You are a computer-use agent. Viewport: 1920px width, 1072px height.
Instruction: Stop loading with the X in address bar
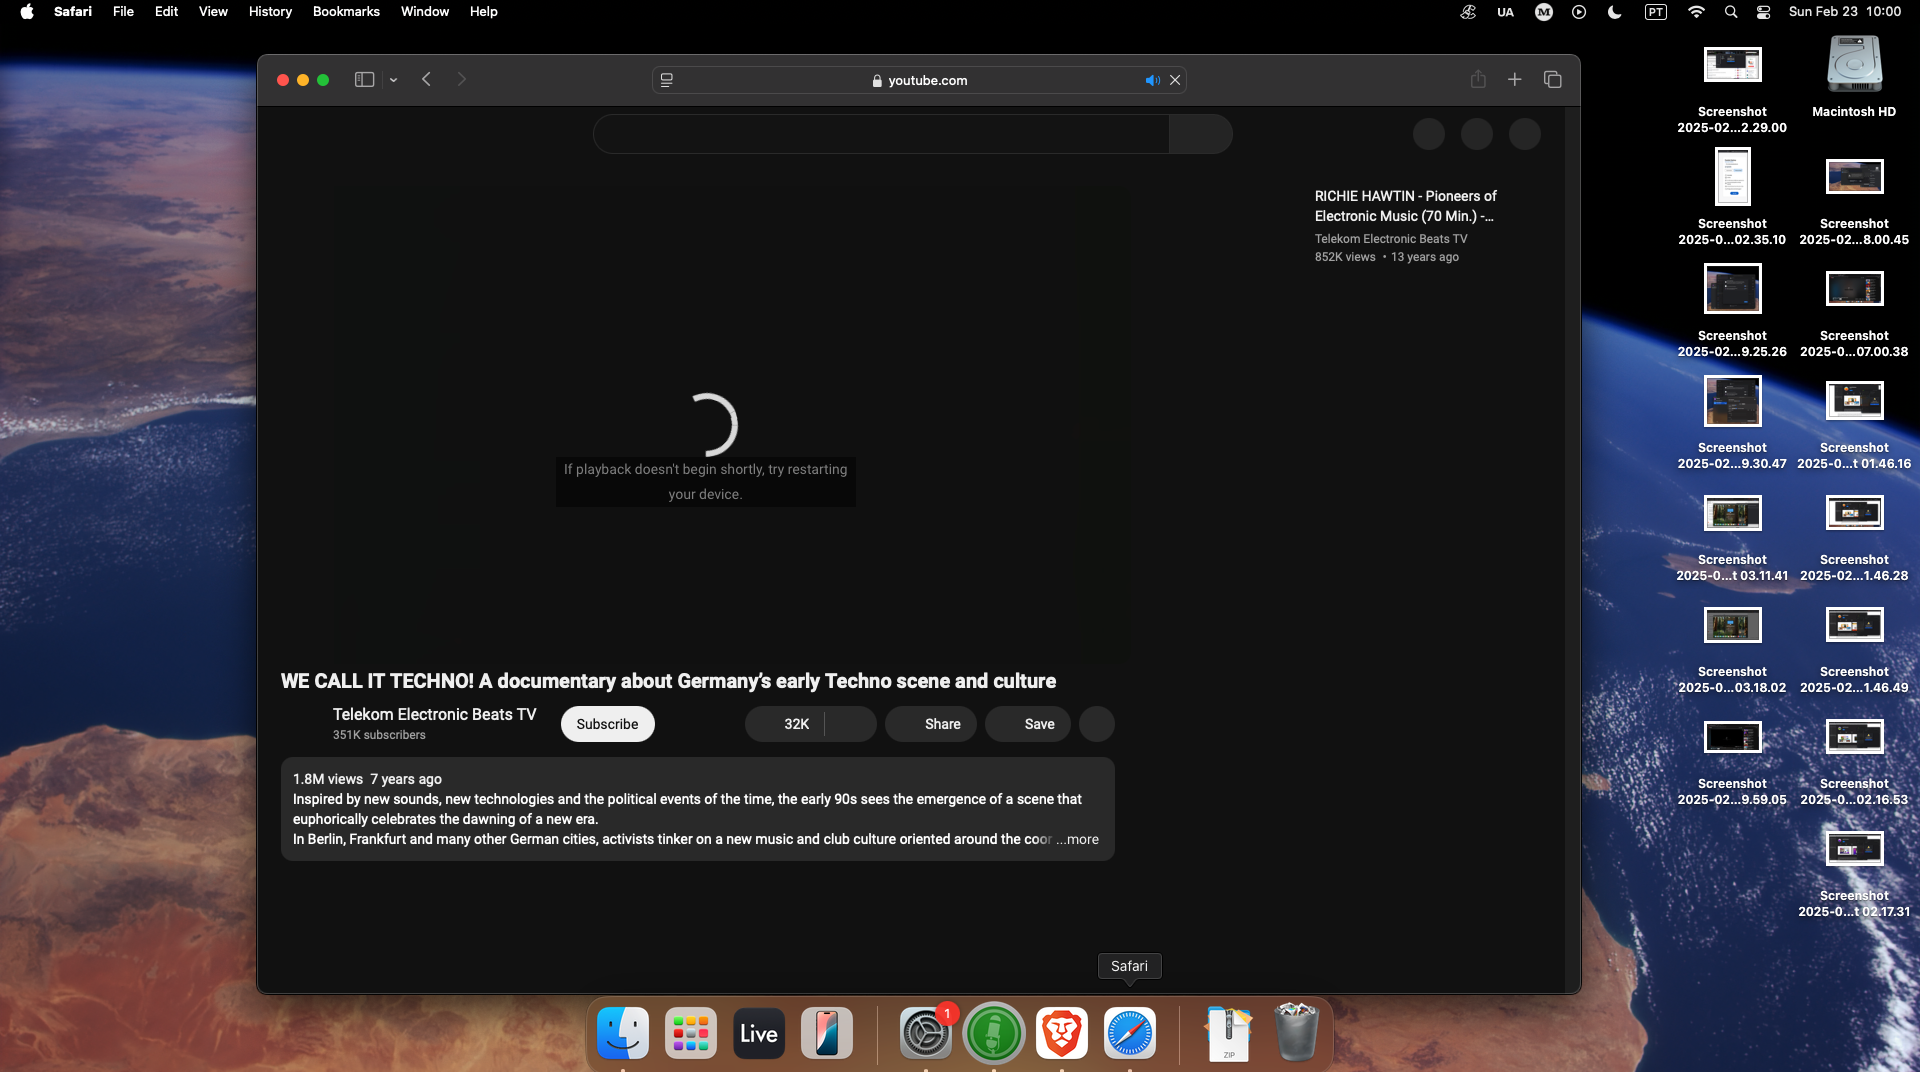click(1175, 80)
